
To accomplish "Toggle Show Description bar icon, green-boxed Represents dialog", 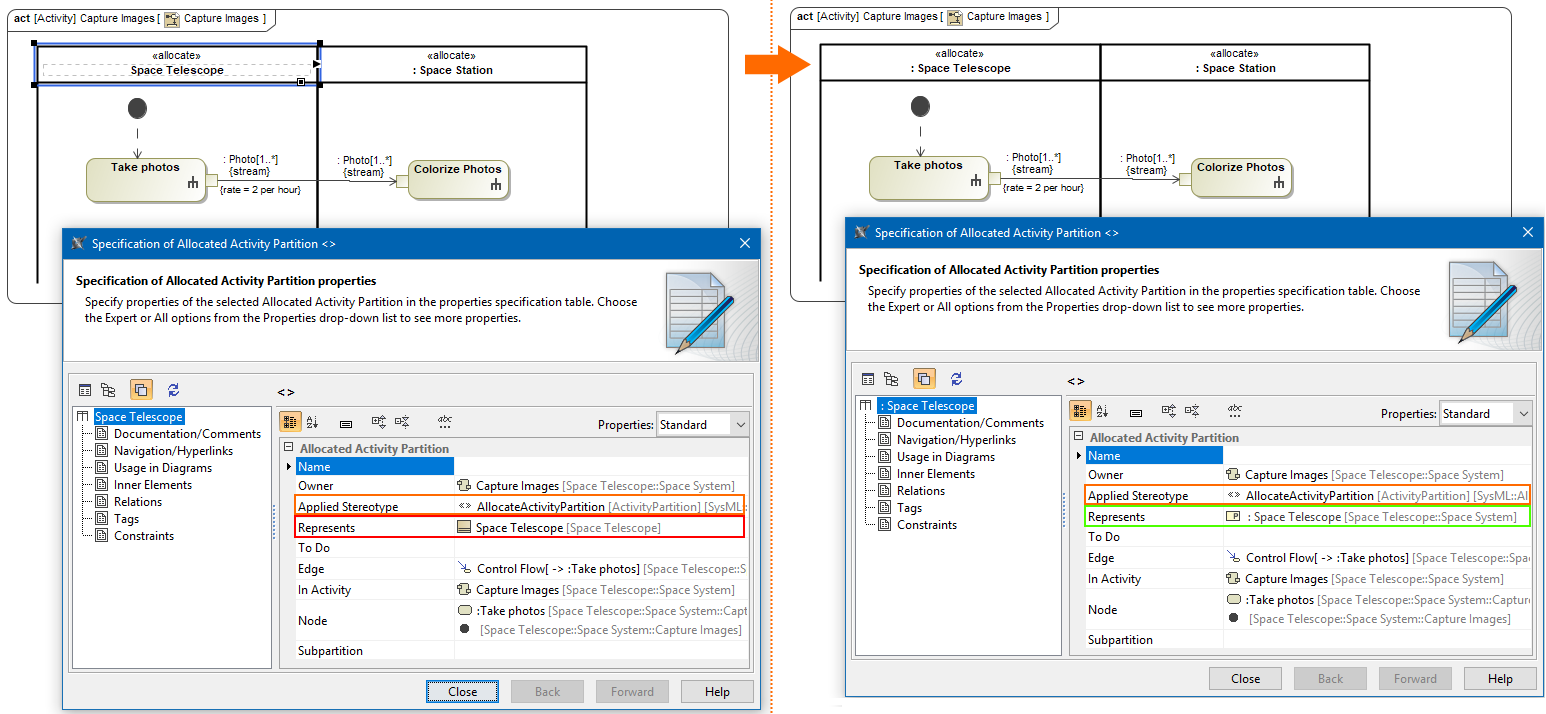I will pos(1136,412).
